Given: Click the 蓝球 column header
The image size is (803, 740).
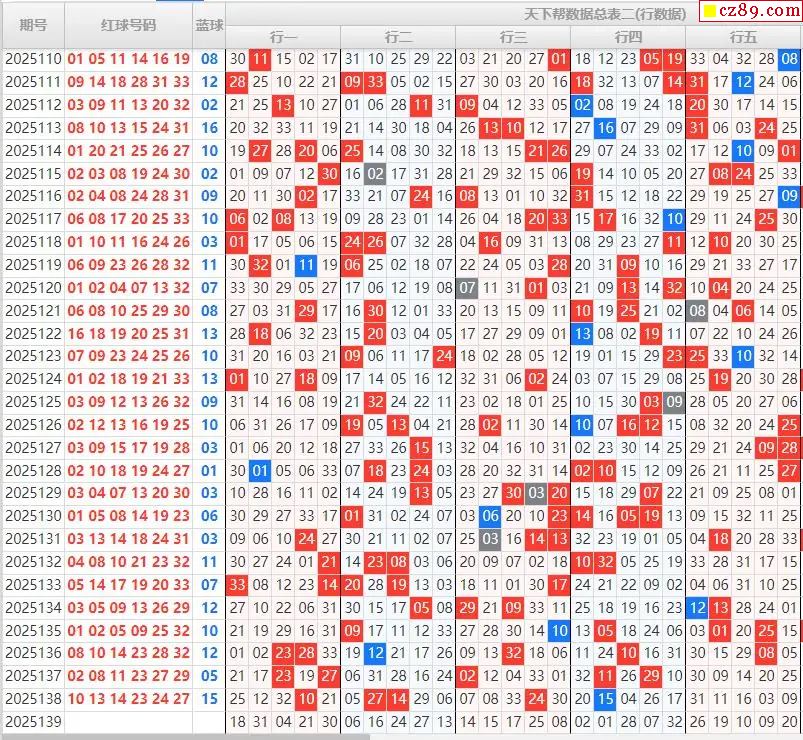Looking at the screenshot, I should [209, 25].
